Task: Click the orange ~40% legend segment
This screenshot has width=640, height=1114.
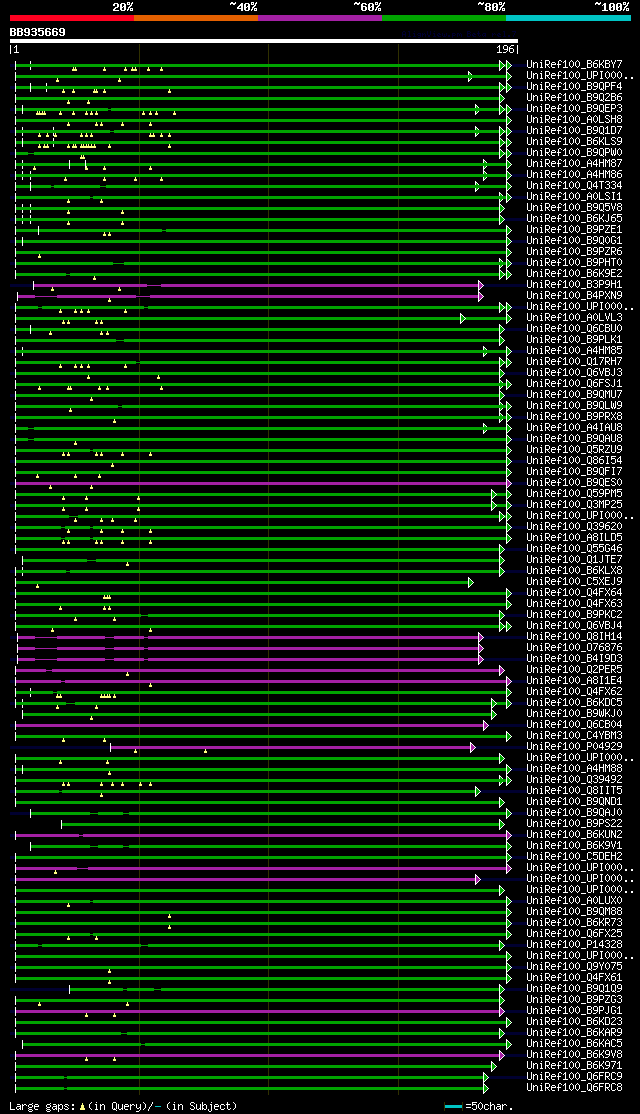Action: (x=196, y=17)
